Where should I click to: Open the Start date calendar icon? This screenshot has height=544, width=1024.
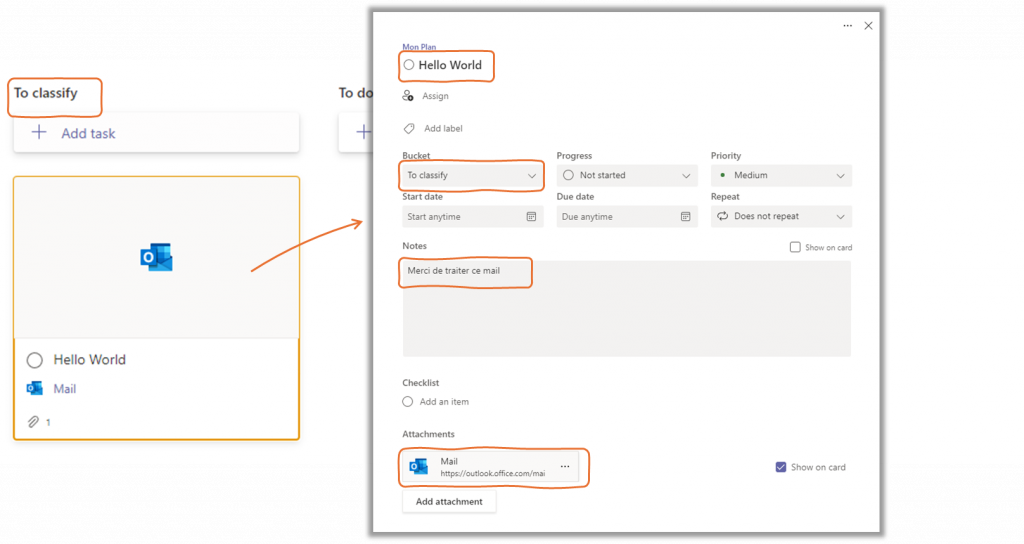[531, 217]
